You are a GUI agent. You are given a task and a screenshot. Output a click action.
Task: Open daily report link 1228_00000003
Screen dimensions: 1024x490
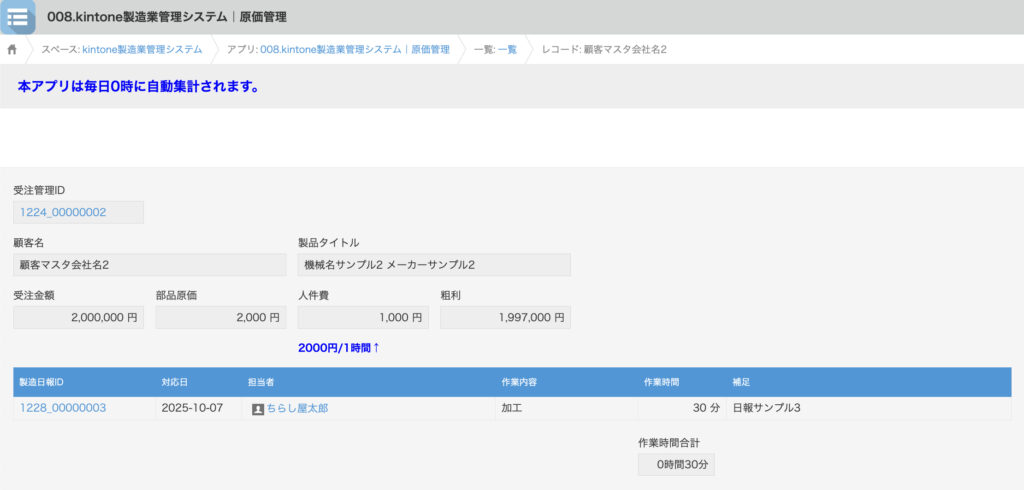pos(63,408)
